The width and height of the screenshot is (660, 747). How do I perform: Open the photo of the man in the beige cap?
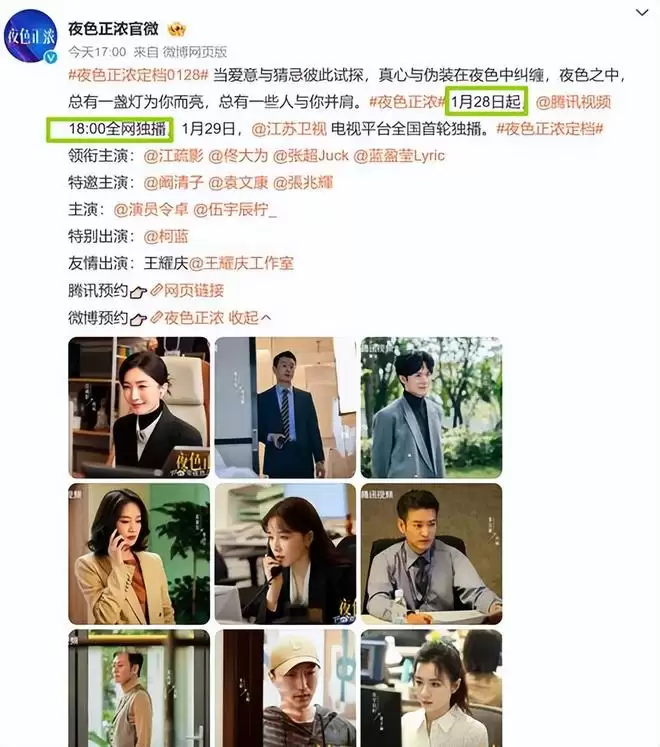click(285, 688)
